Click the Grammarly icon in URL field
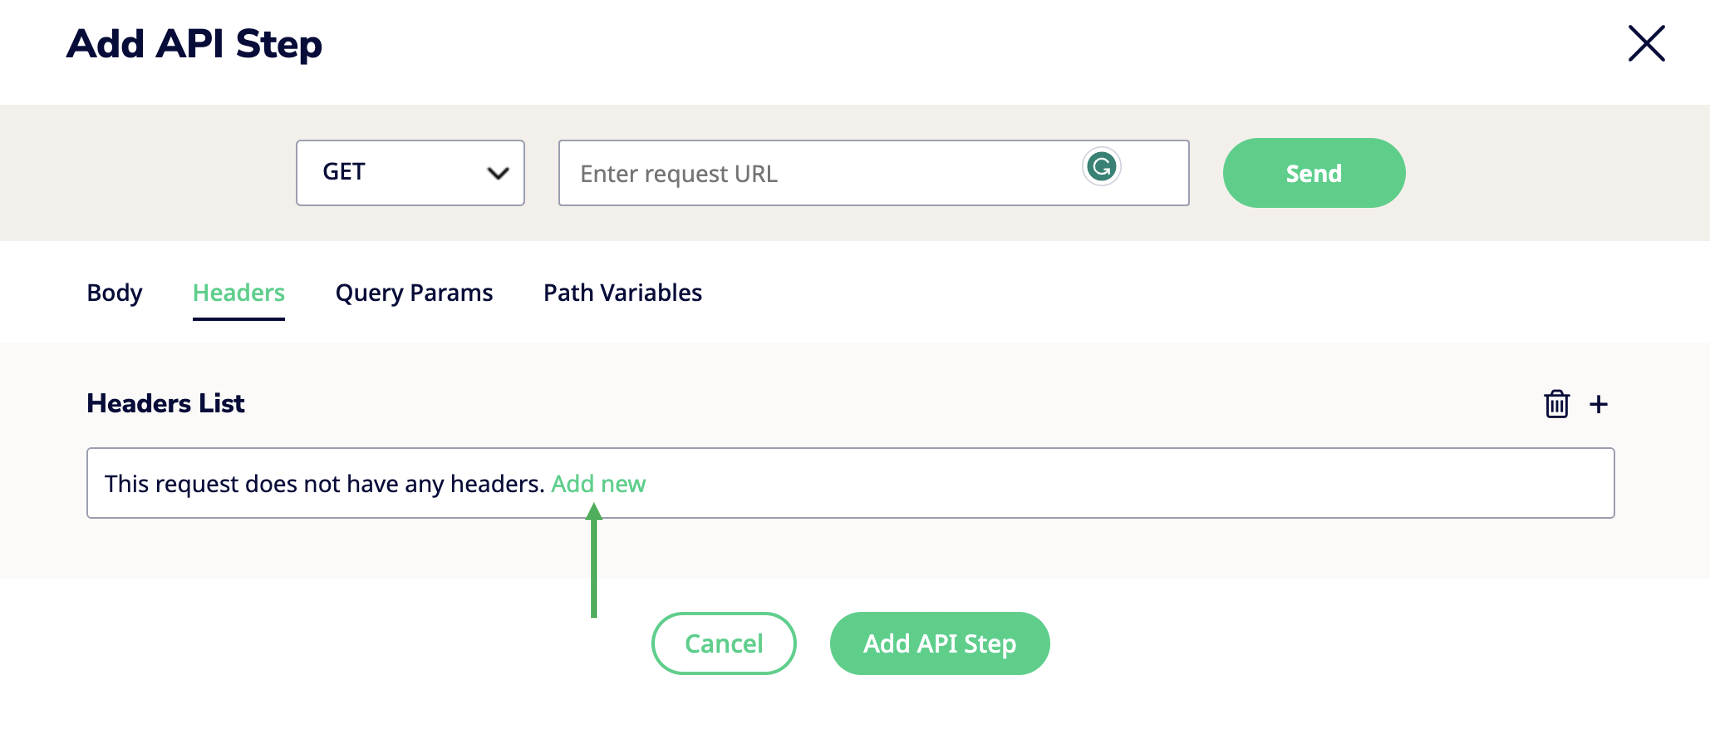Screen dimensions: 1716x734 [1102, 167]
